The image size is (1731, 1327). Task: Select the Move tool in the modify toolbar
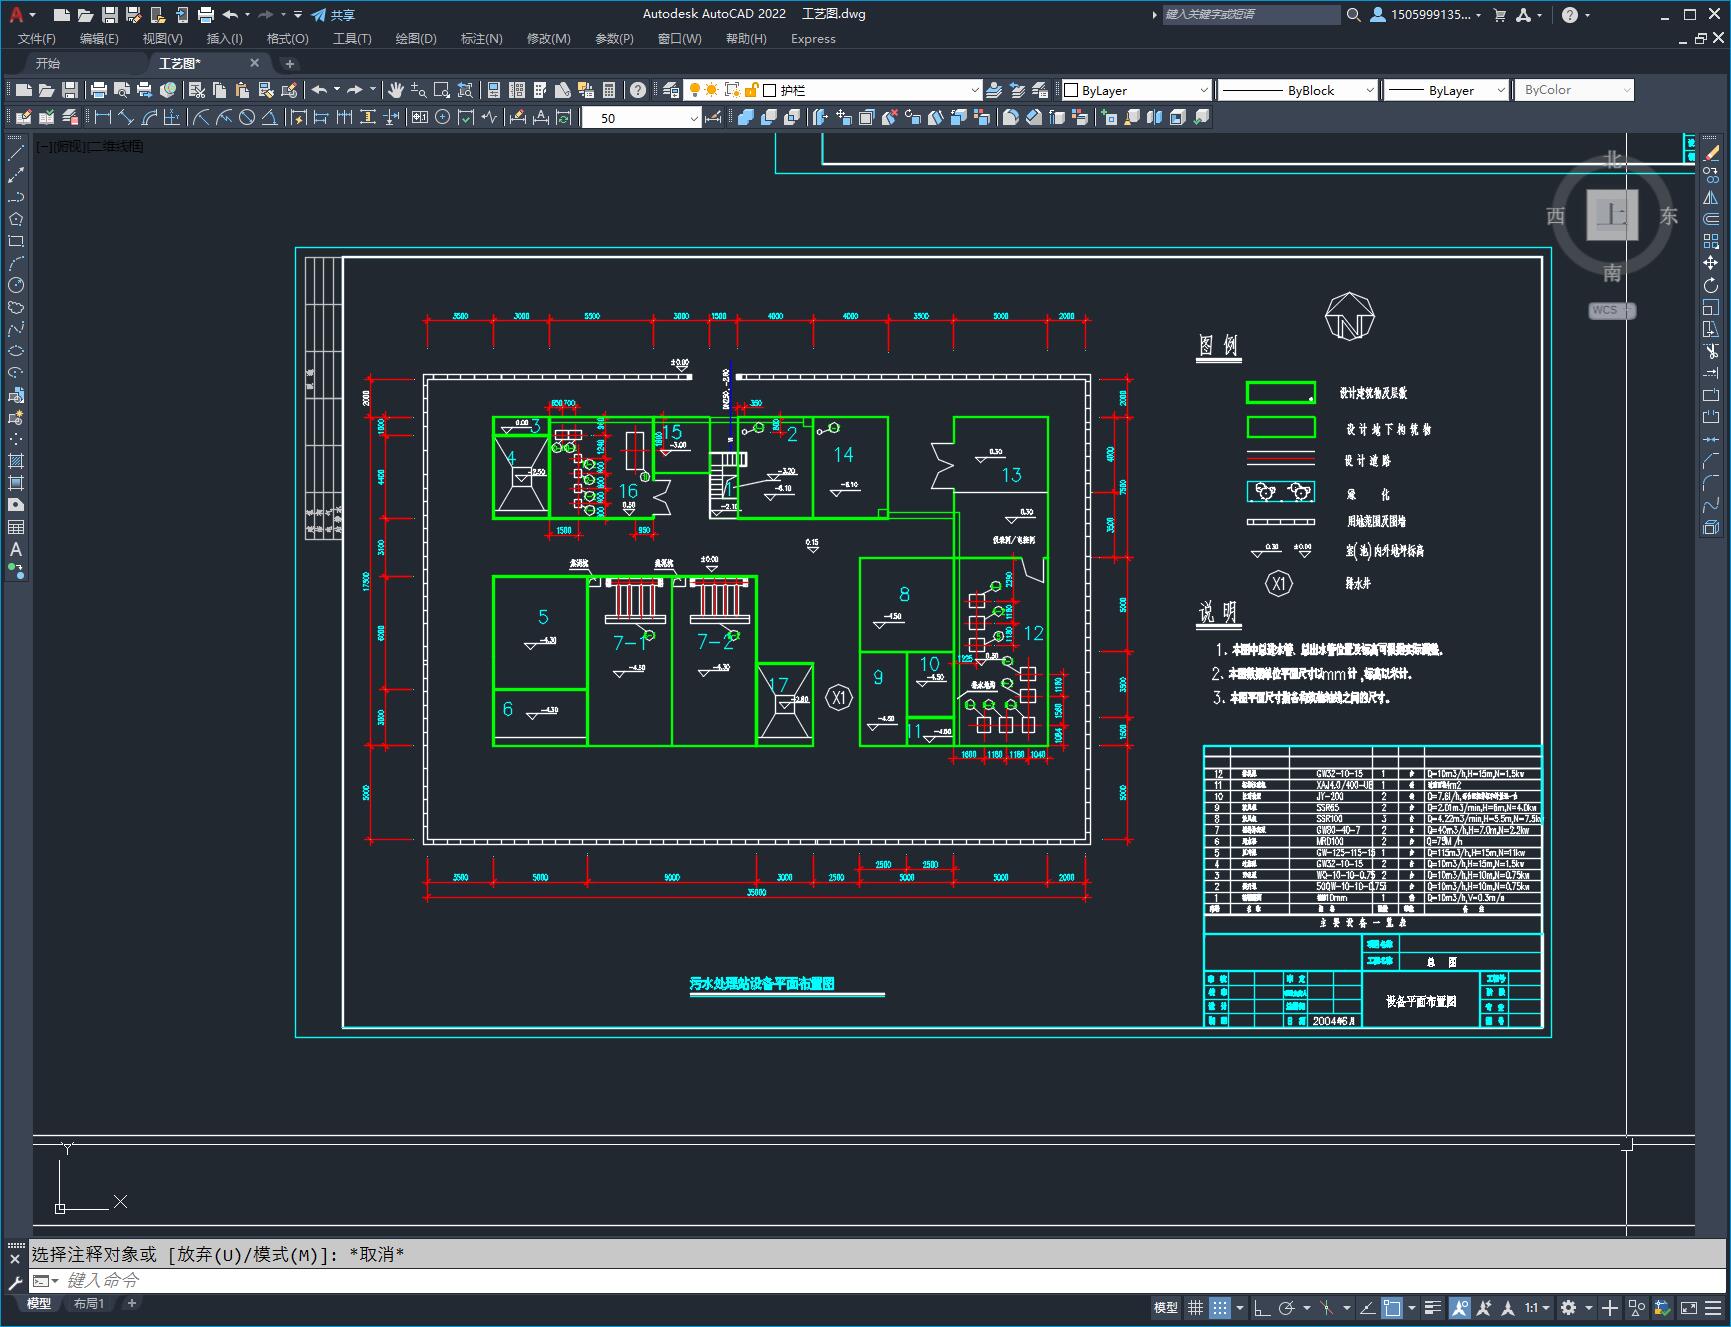click(x=1711, y=263)
